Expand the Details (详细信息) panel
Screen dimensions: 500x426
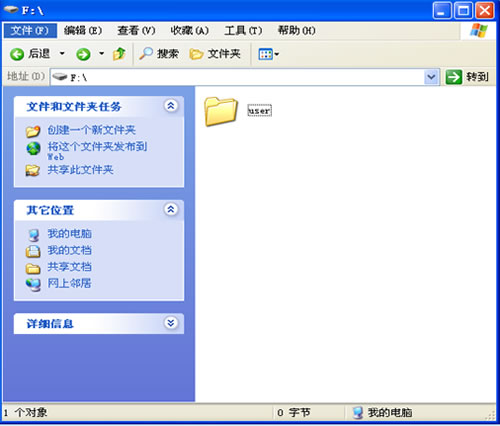pyautogui.click(x=171, y=323)
